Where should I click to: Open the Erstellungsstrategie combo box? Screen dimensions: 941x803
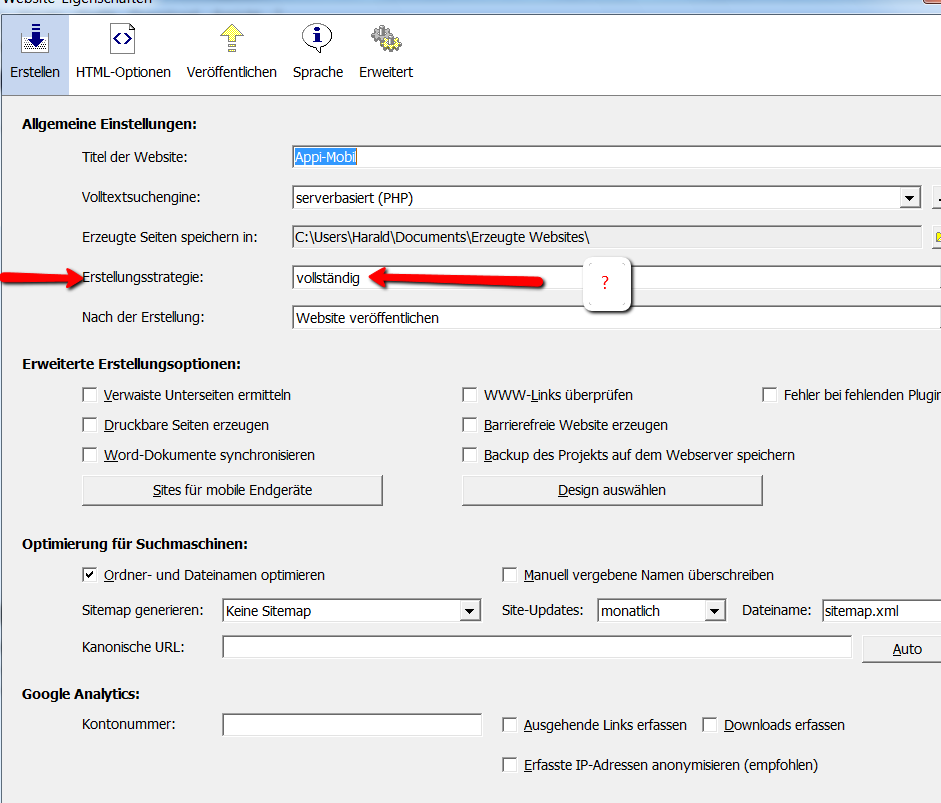[x=610, y=278]
